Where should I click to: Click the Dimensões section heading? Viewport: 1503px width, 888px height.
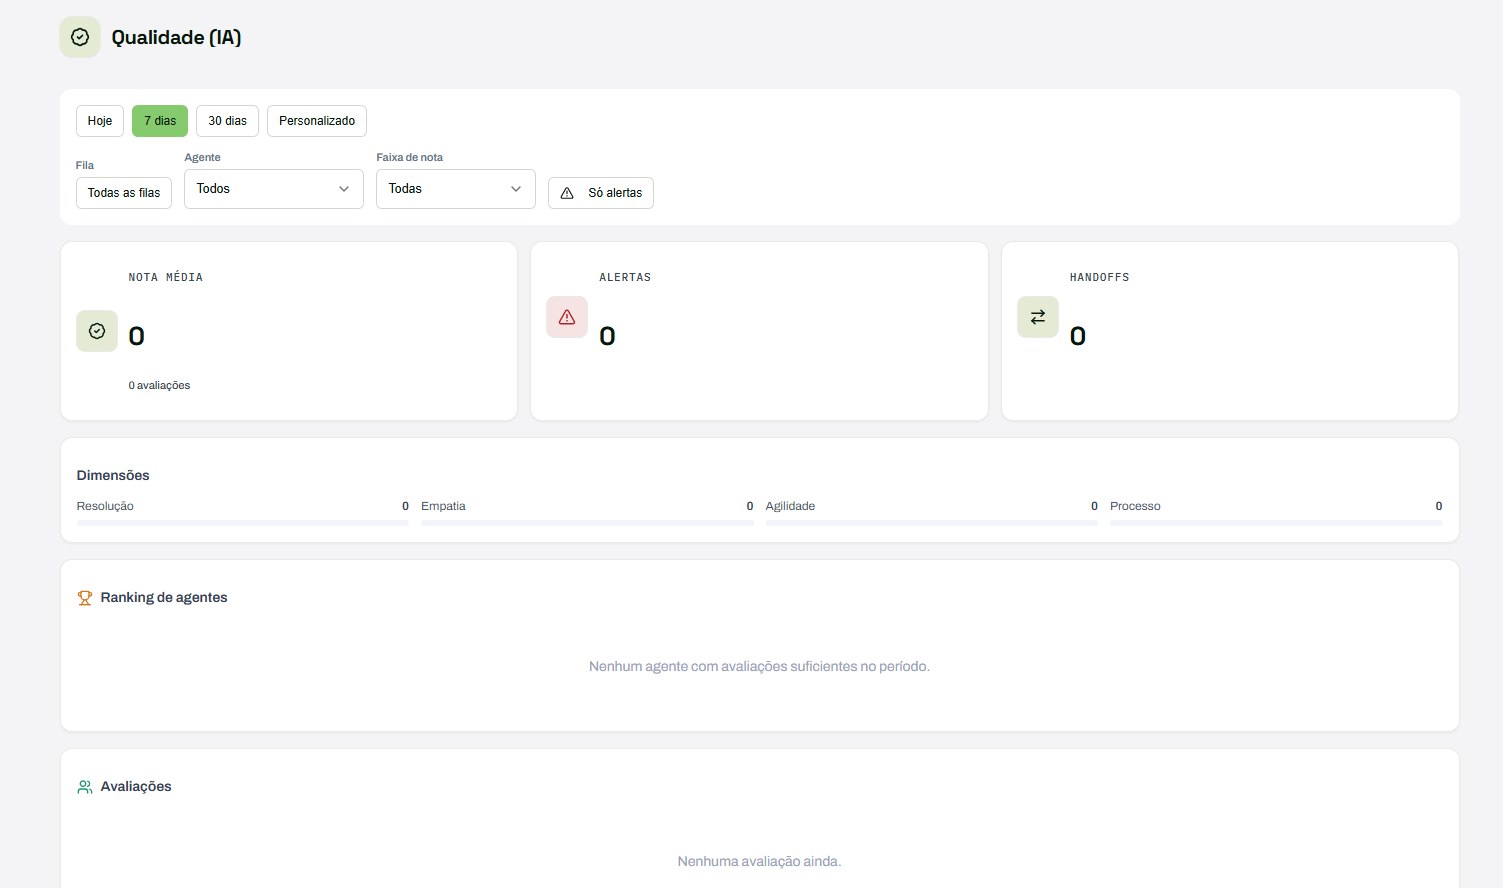coord(113,476)
